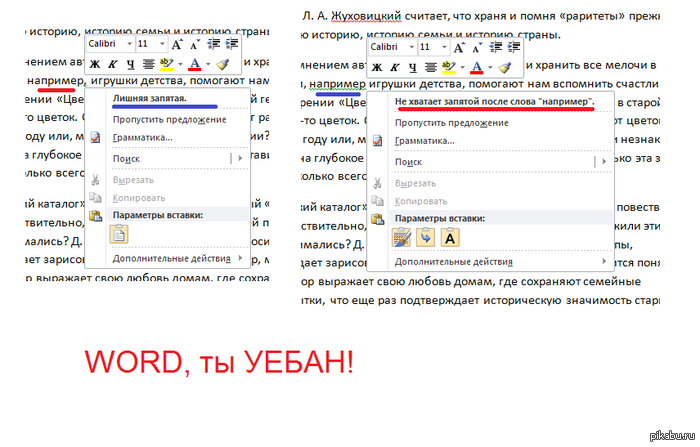This screenshot has height=447, width=700.
Task: Toggle Bold Ж in 'Лишняя запятая' screenshot toolbar
Action: click(x=95, y=64)
